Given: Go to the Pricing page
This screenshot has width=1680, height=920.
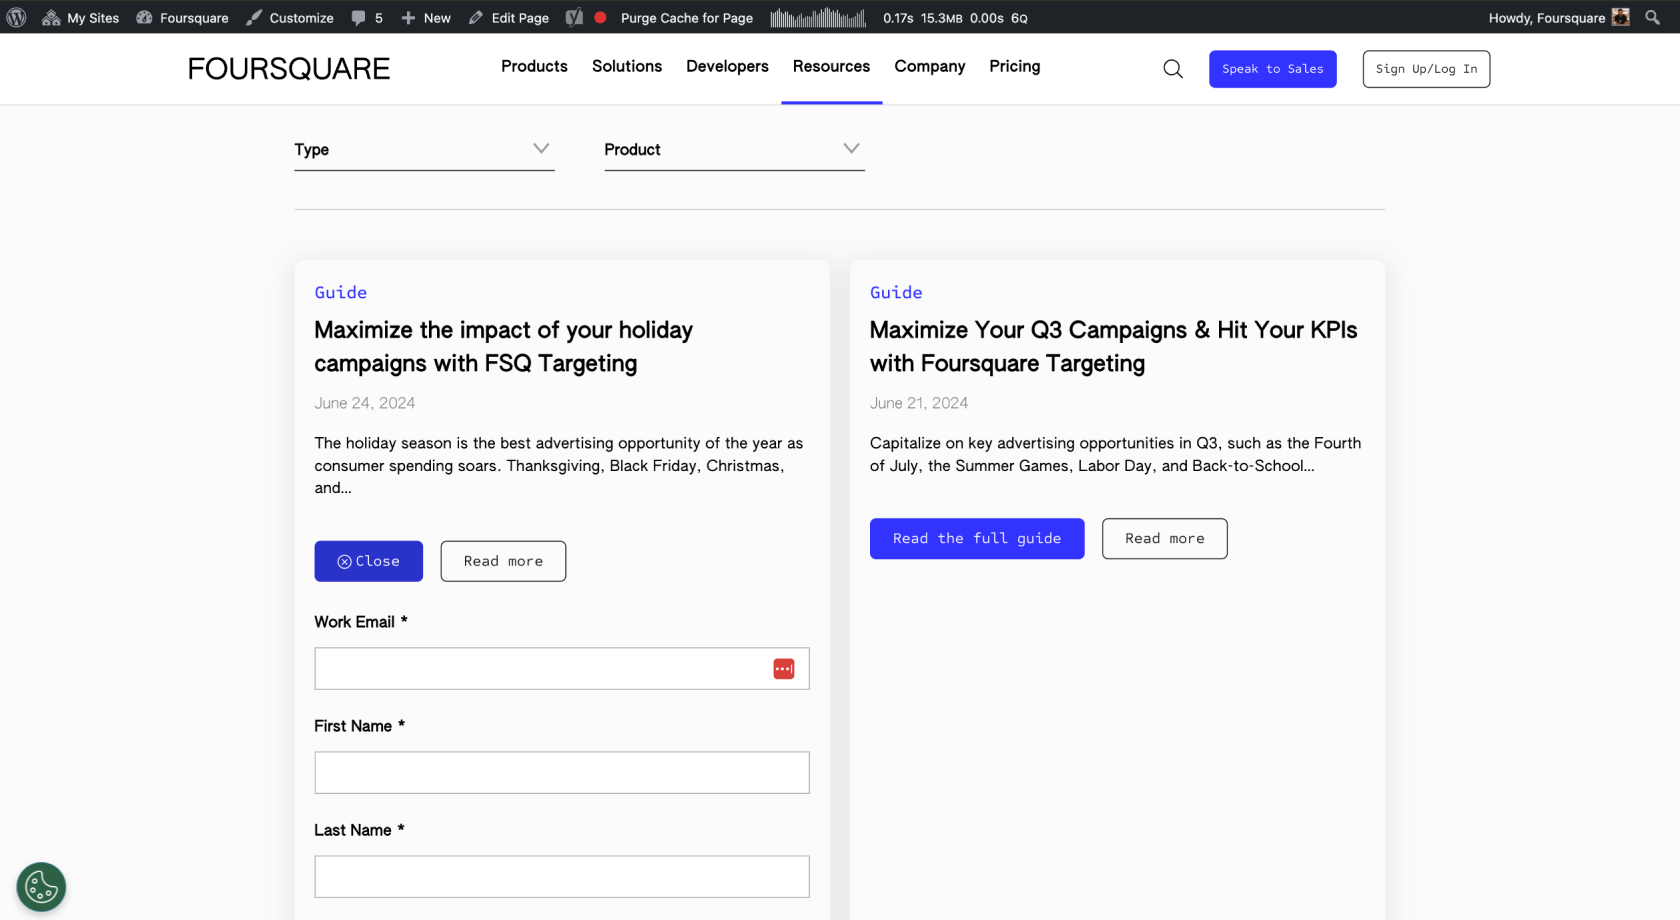Looking at the screenshot, I should coord(1015,66).
